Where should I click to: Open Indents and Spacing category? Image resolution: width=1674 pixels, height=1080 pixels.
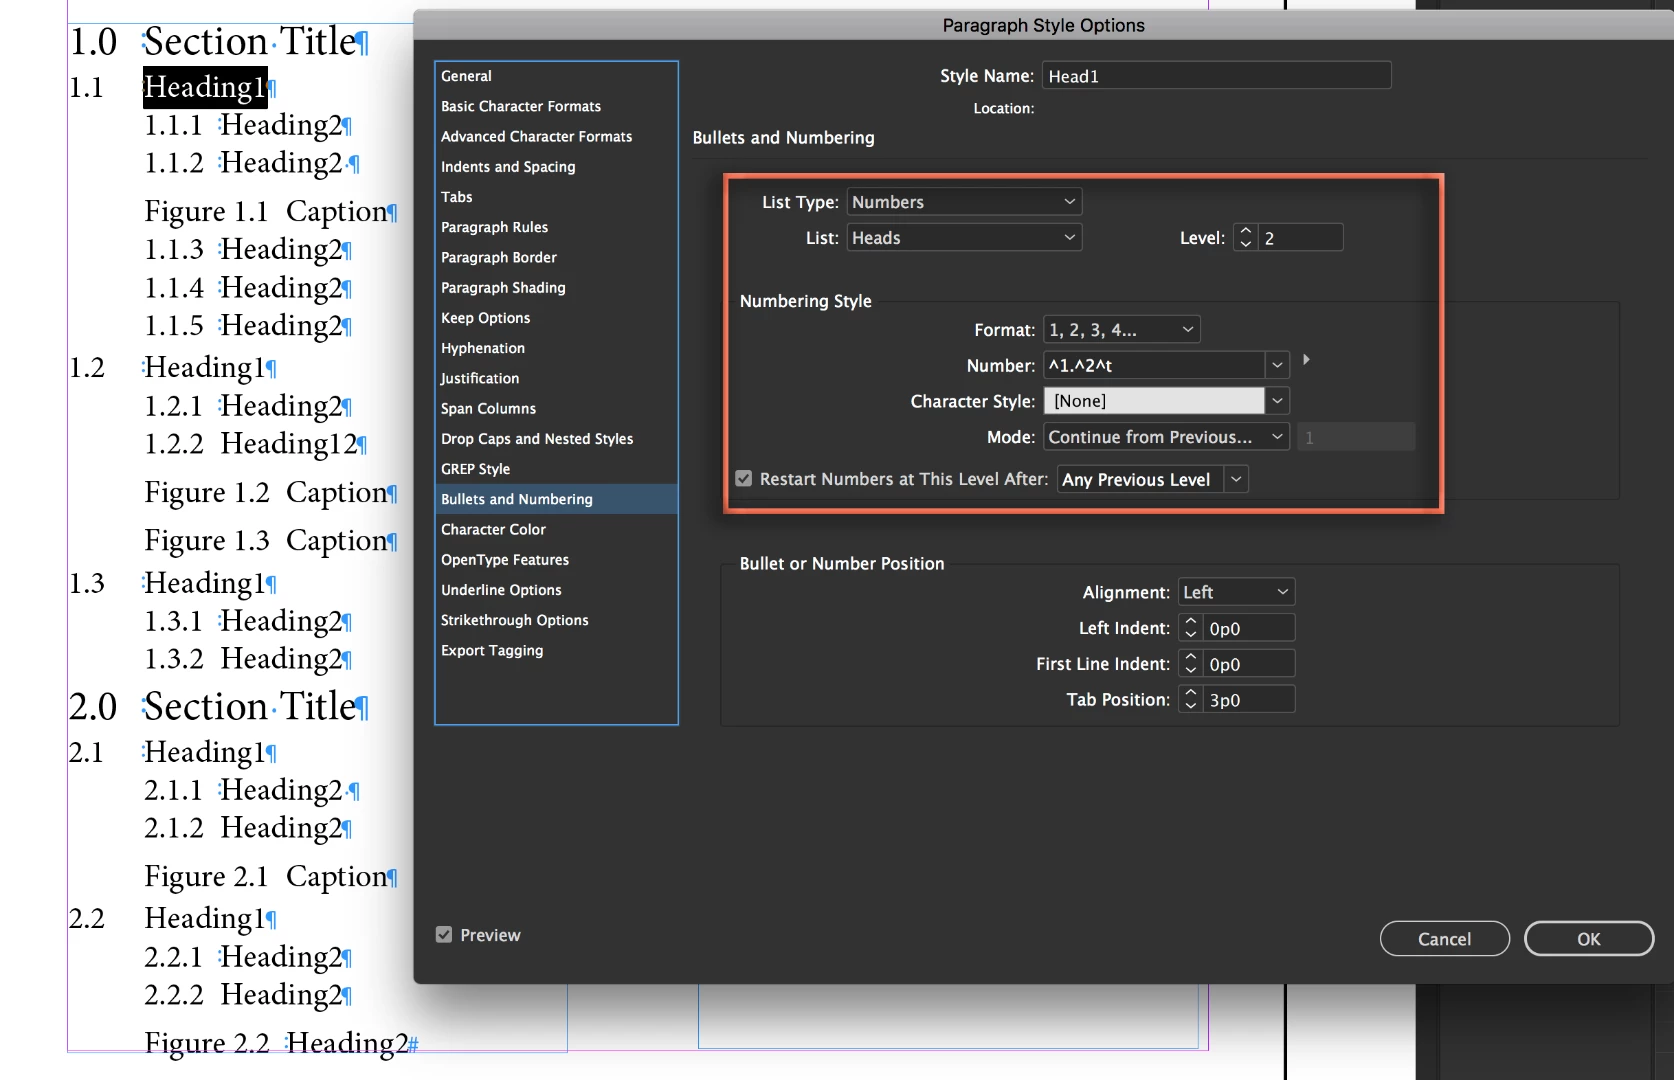pos(556,167)
